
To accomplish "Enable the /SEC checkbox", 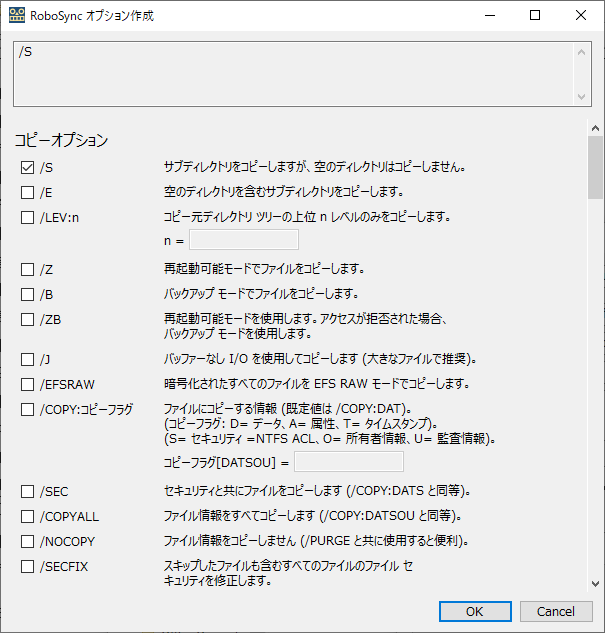I will (x=27, y=491).
